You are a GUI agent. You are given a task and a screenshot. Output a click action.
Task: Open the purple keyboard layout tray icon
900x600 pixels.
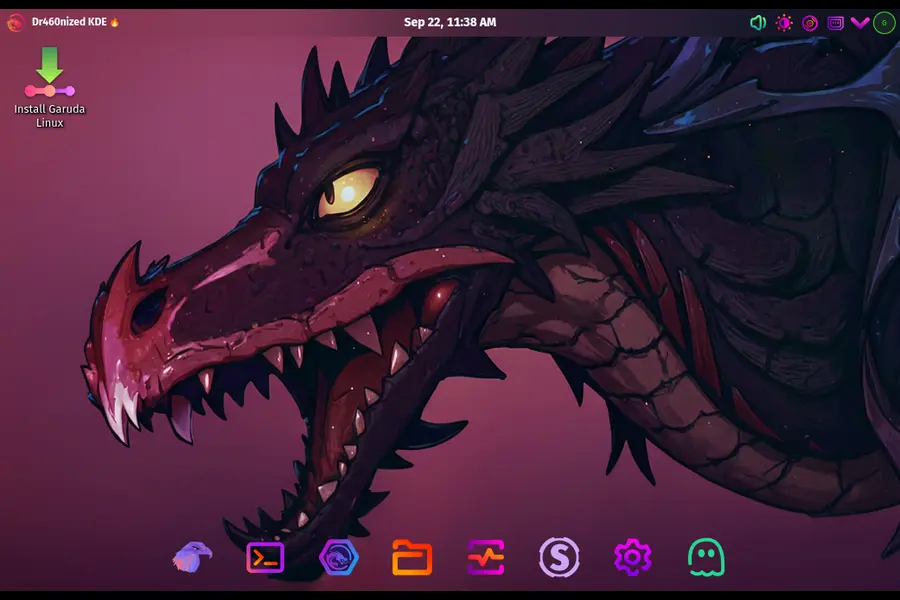coord(835,23)
